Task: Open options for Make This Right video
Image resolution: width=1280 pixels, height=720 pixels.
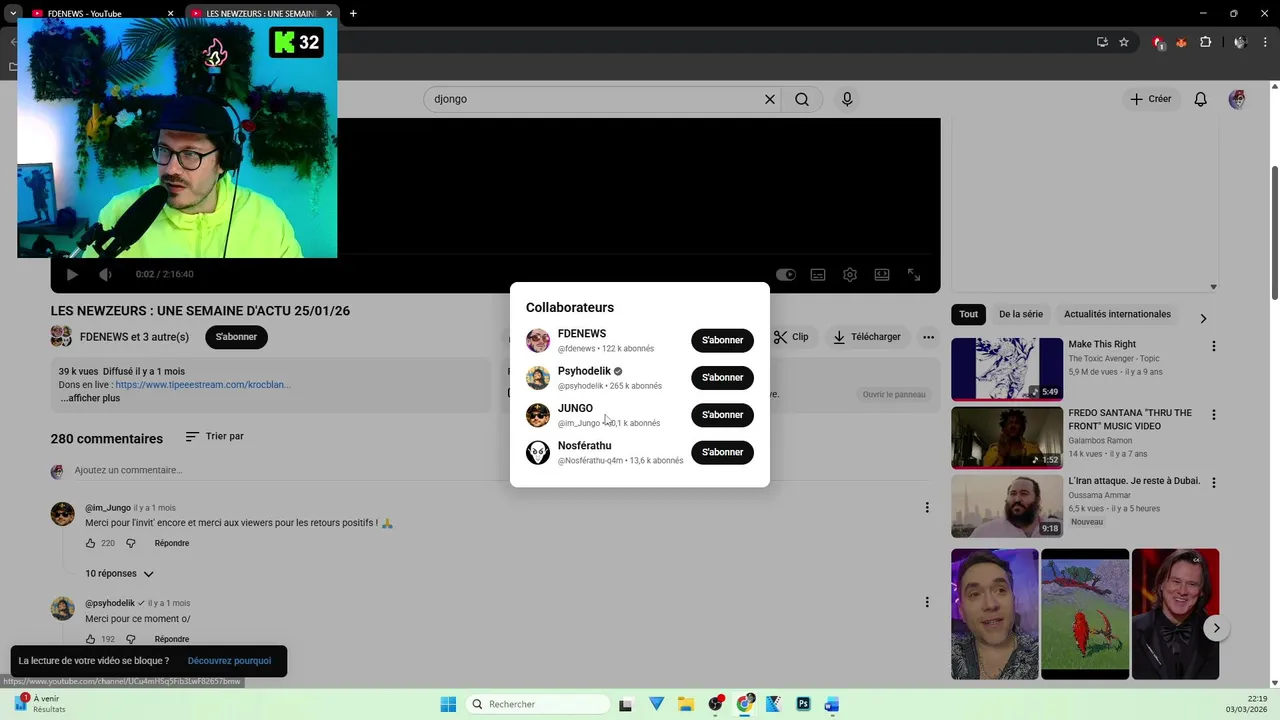Action: point(1214,346)
